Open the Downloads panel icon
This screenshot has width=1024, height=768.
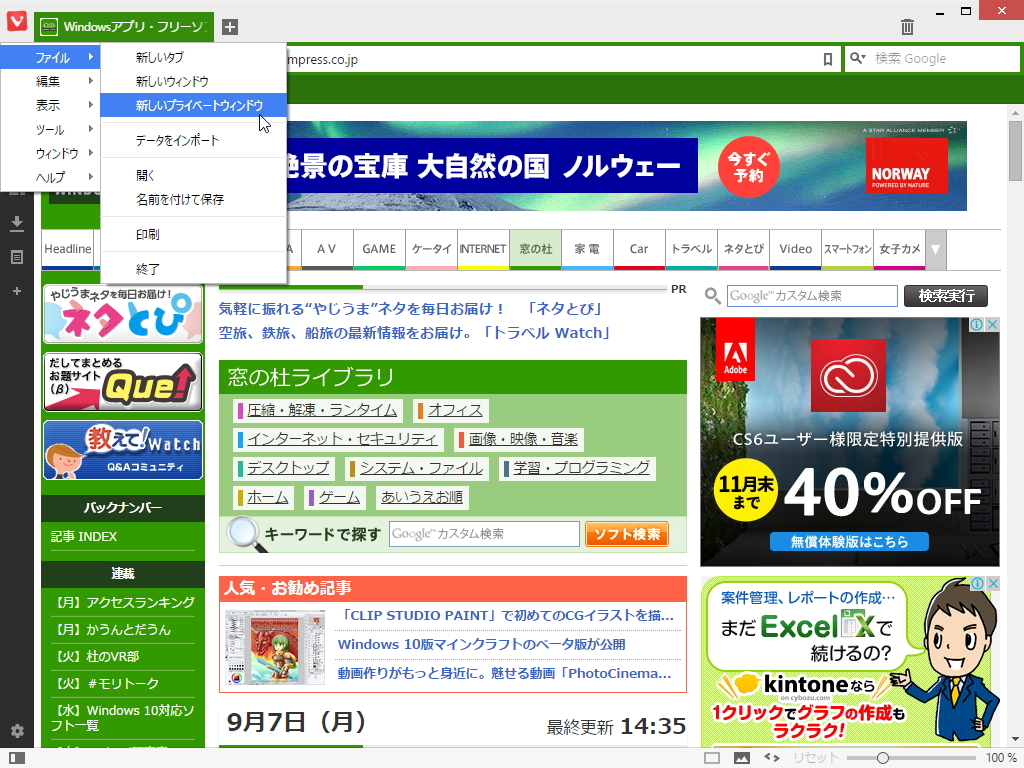(16, 222)
